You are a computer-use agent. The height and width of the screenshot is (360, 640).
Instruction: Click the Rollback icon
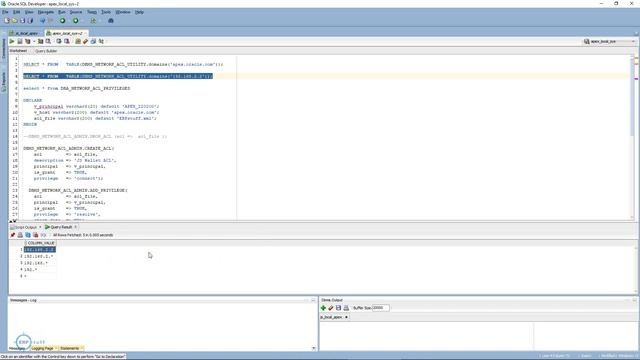point(67,41)
